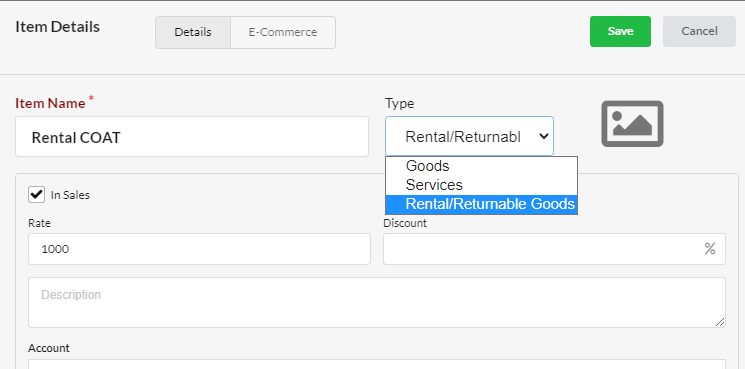Click into the Discount input field

tap(554, 249)
